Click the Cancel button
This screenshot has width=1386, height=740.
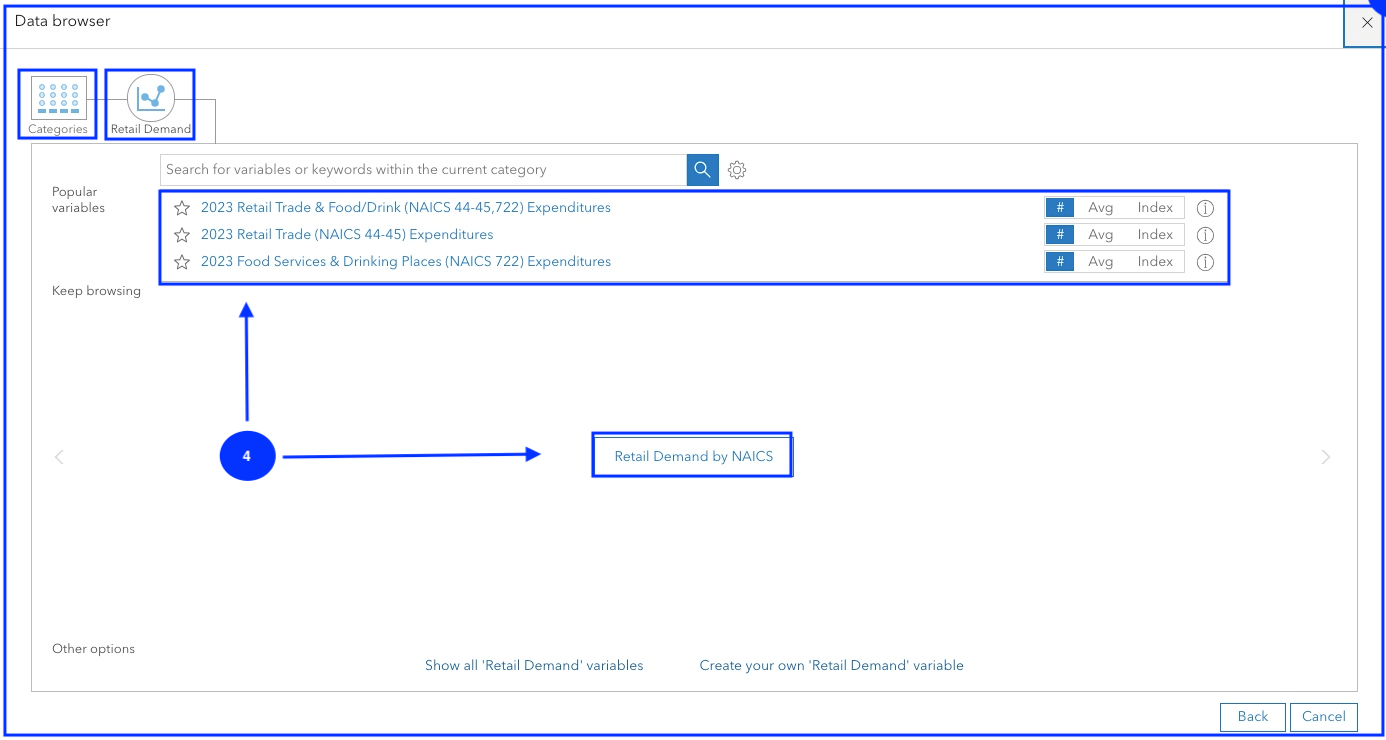coord(1324,717)
